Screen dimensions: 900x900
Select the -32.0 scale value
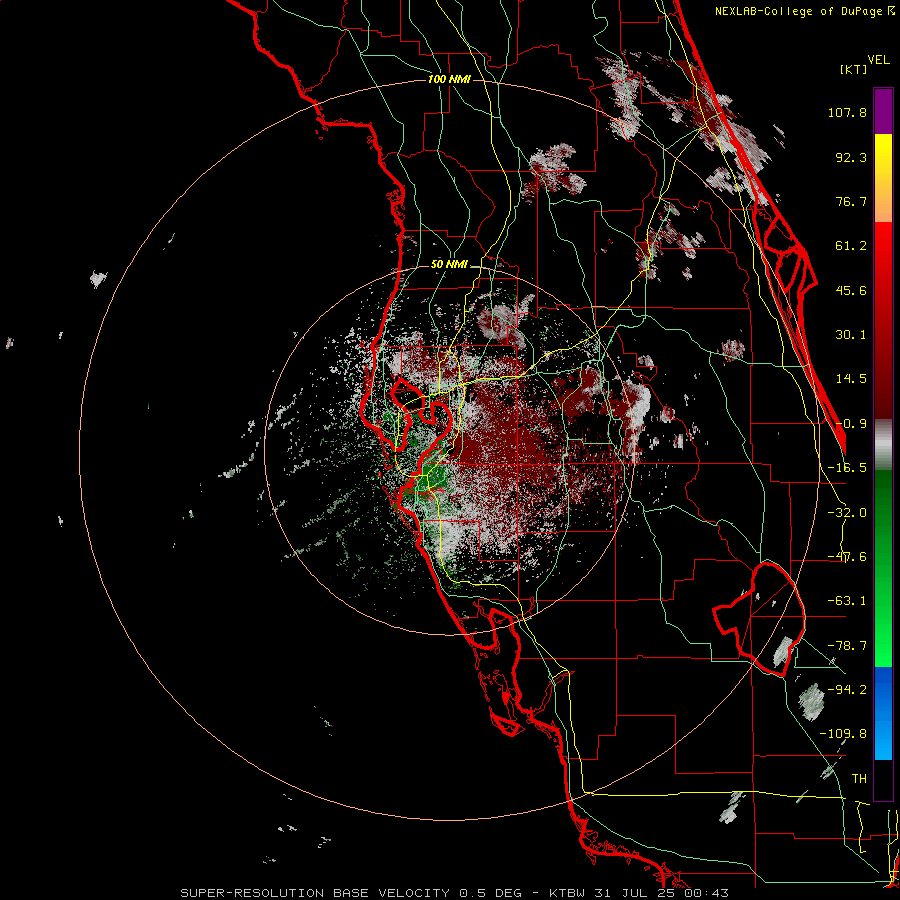847,513
